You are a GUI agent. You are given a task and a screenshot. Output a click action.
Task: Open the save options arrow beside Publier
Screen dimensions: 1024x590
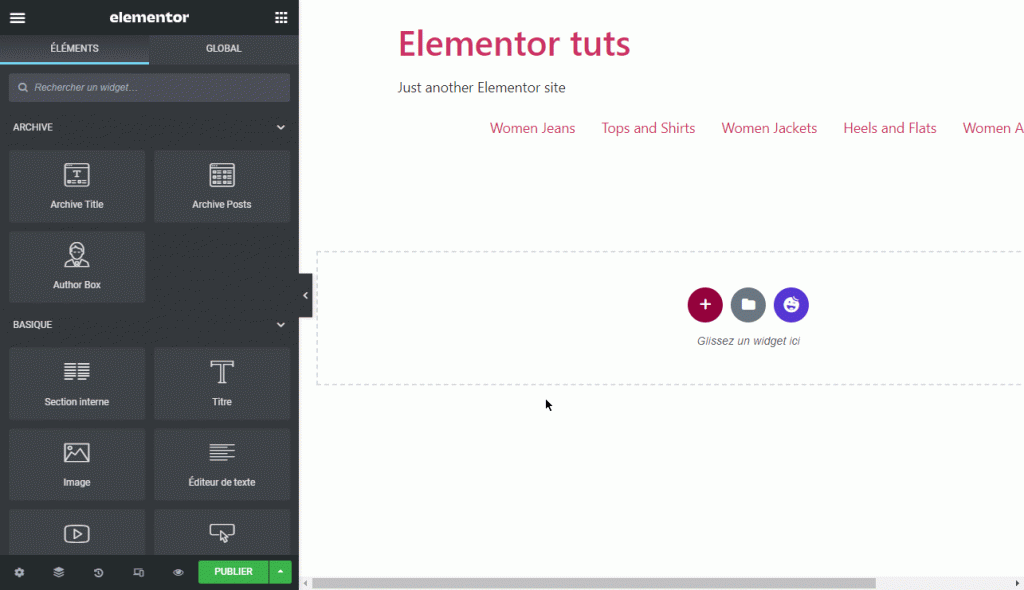(280, 572)
